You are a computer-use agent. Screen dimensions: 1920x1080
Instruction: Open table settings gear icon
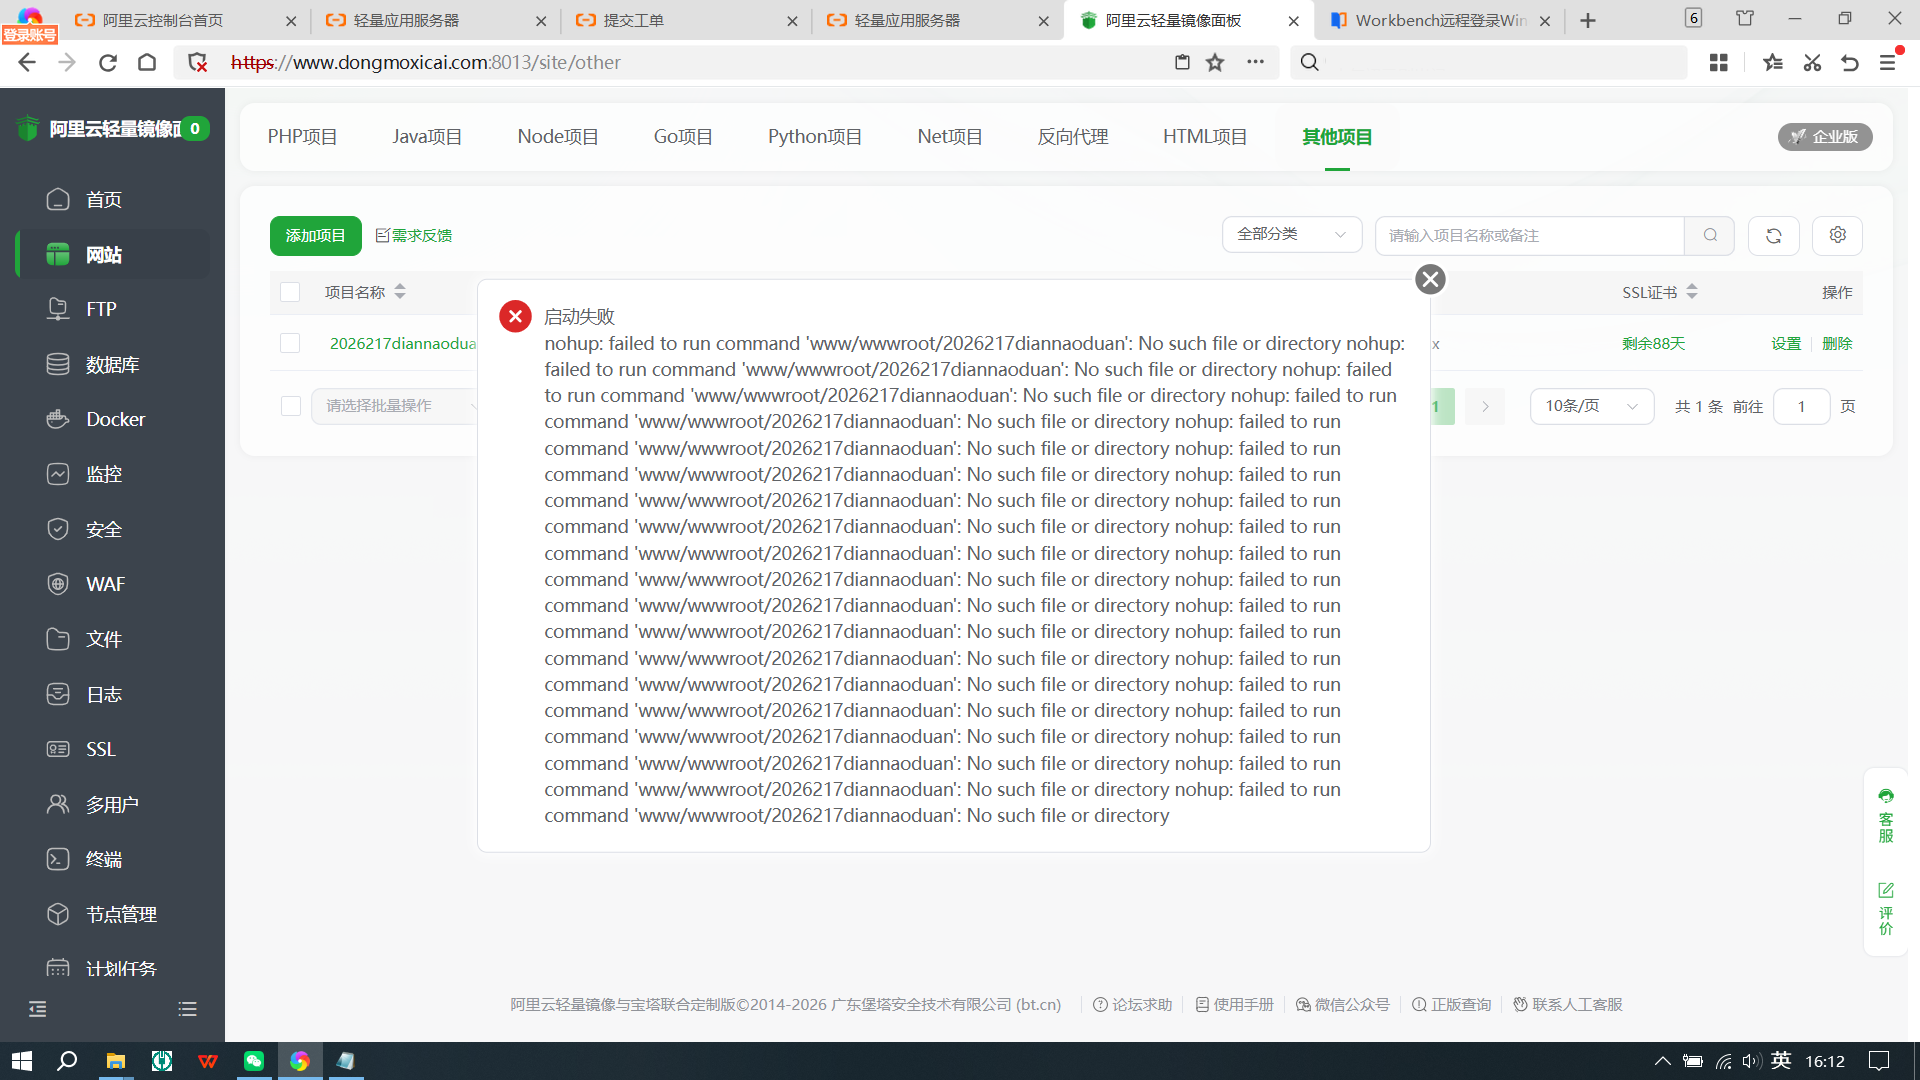[1837, 235]
